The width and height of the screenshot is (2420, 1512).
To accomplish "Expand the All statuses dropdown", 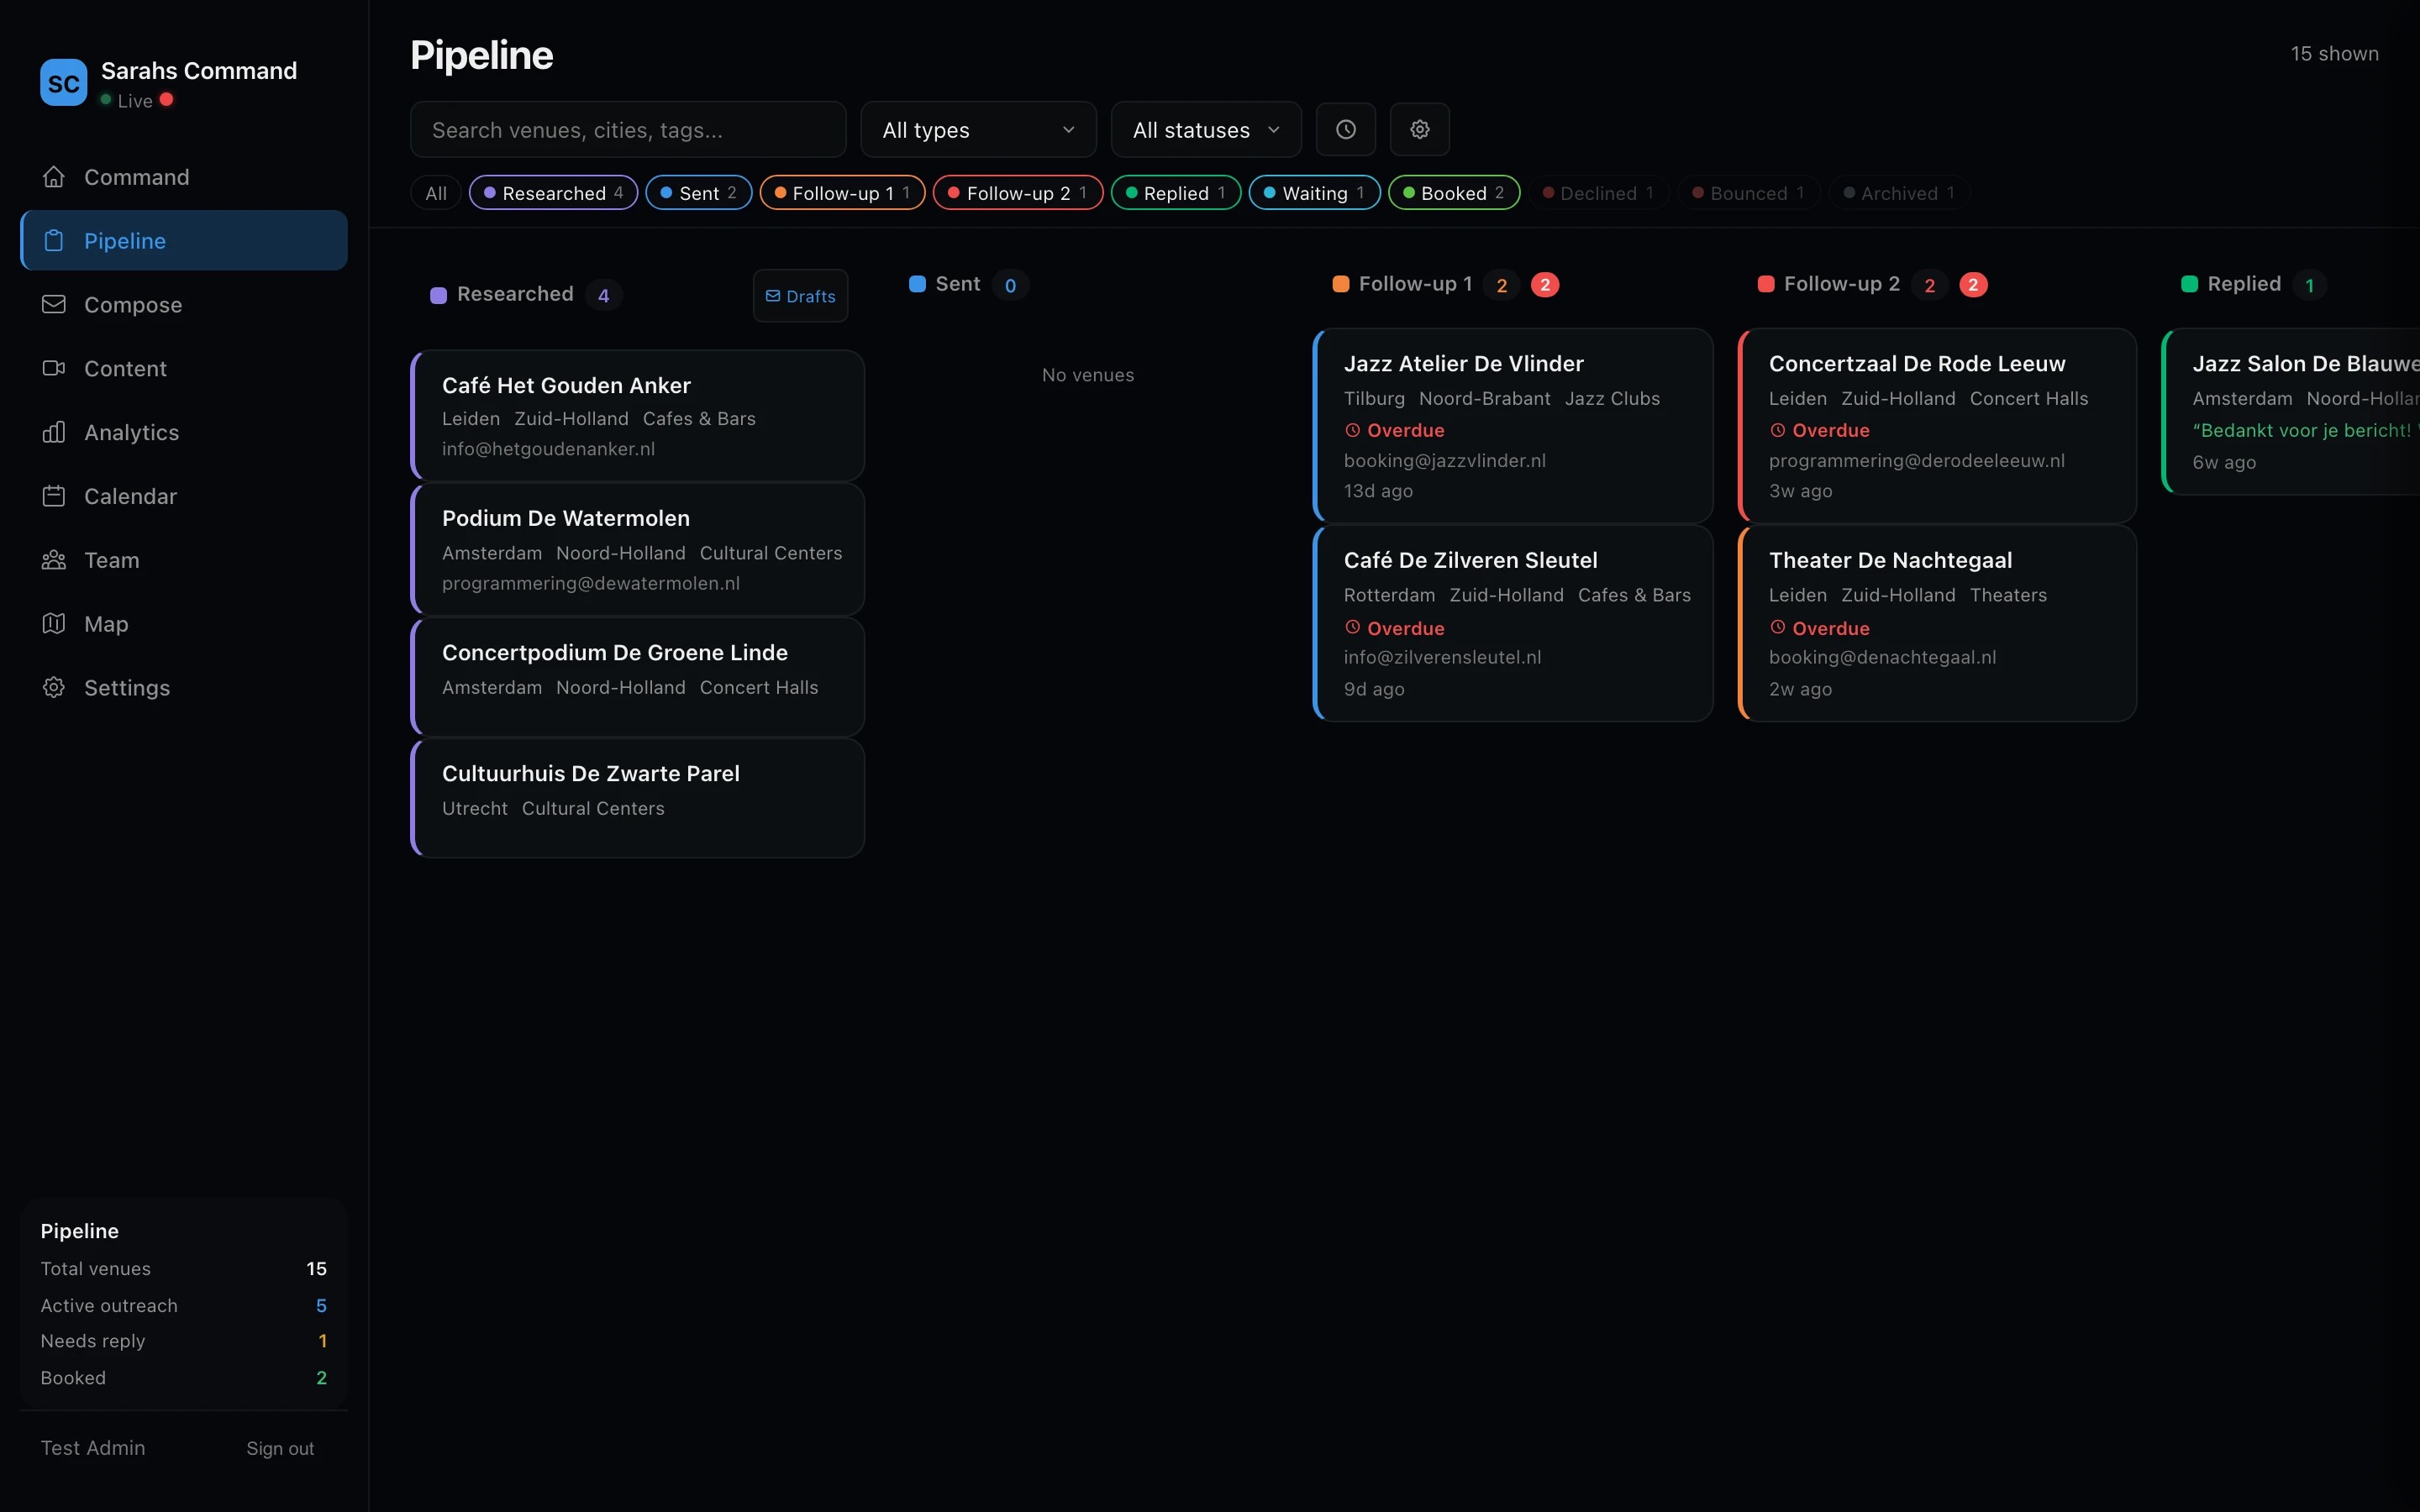I will 1205,129.
